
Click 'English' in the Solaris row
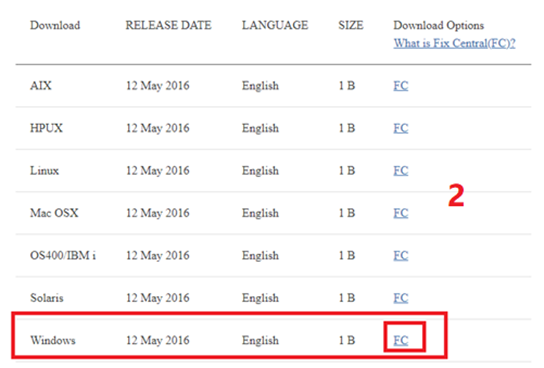260,298
